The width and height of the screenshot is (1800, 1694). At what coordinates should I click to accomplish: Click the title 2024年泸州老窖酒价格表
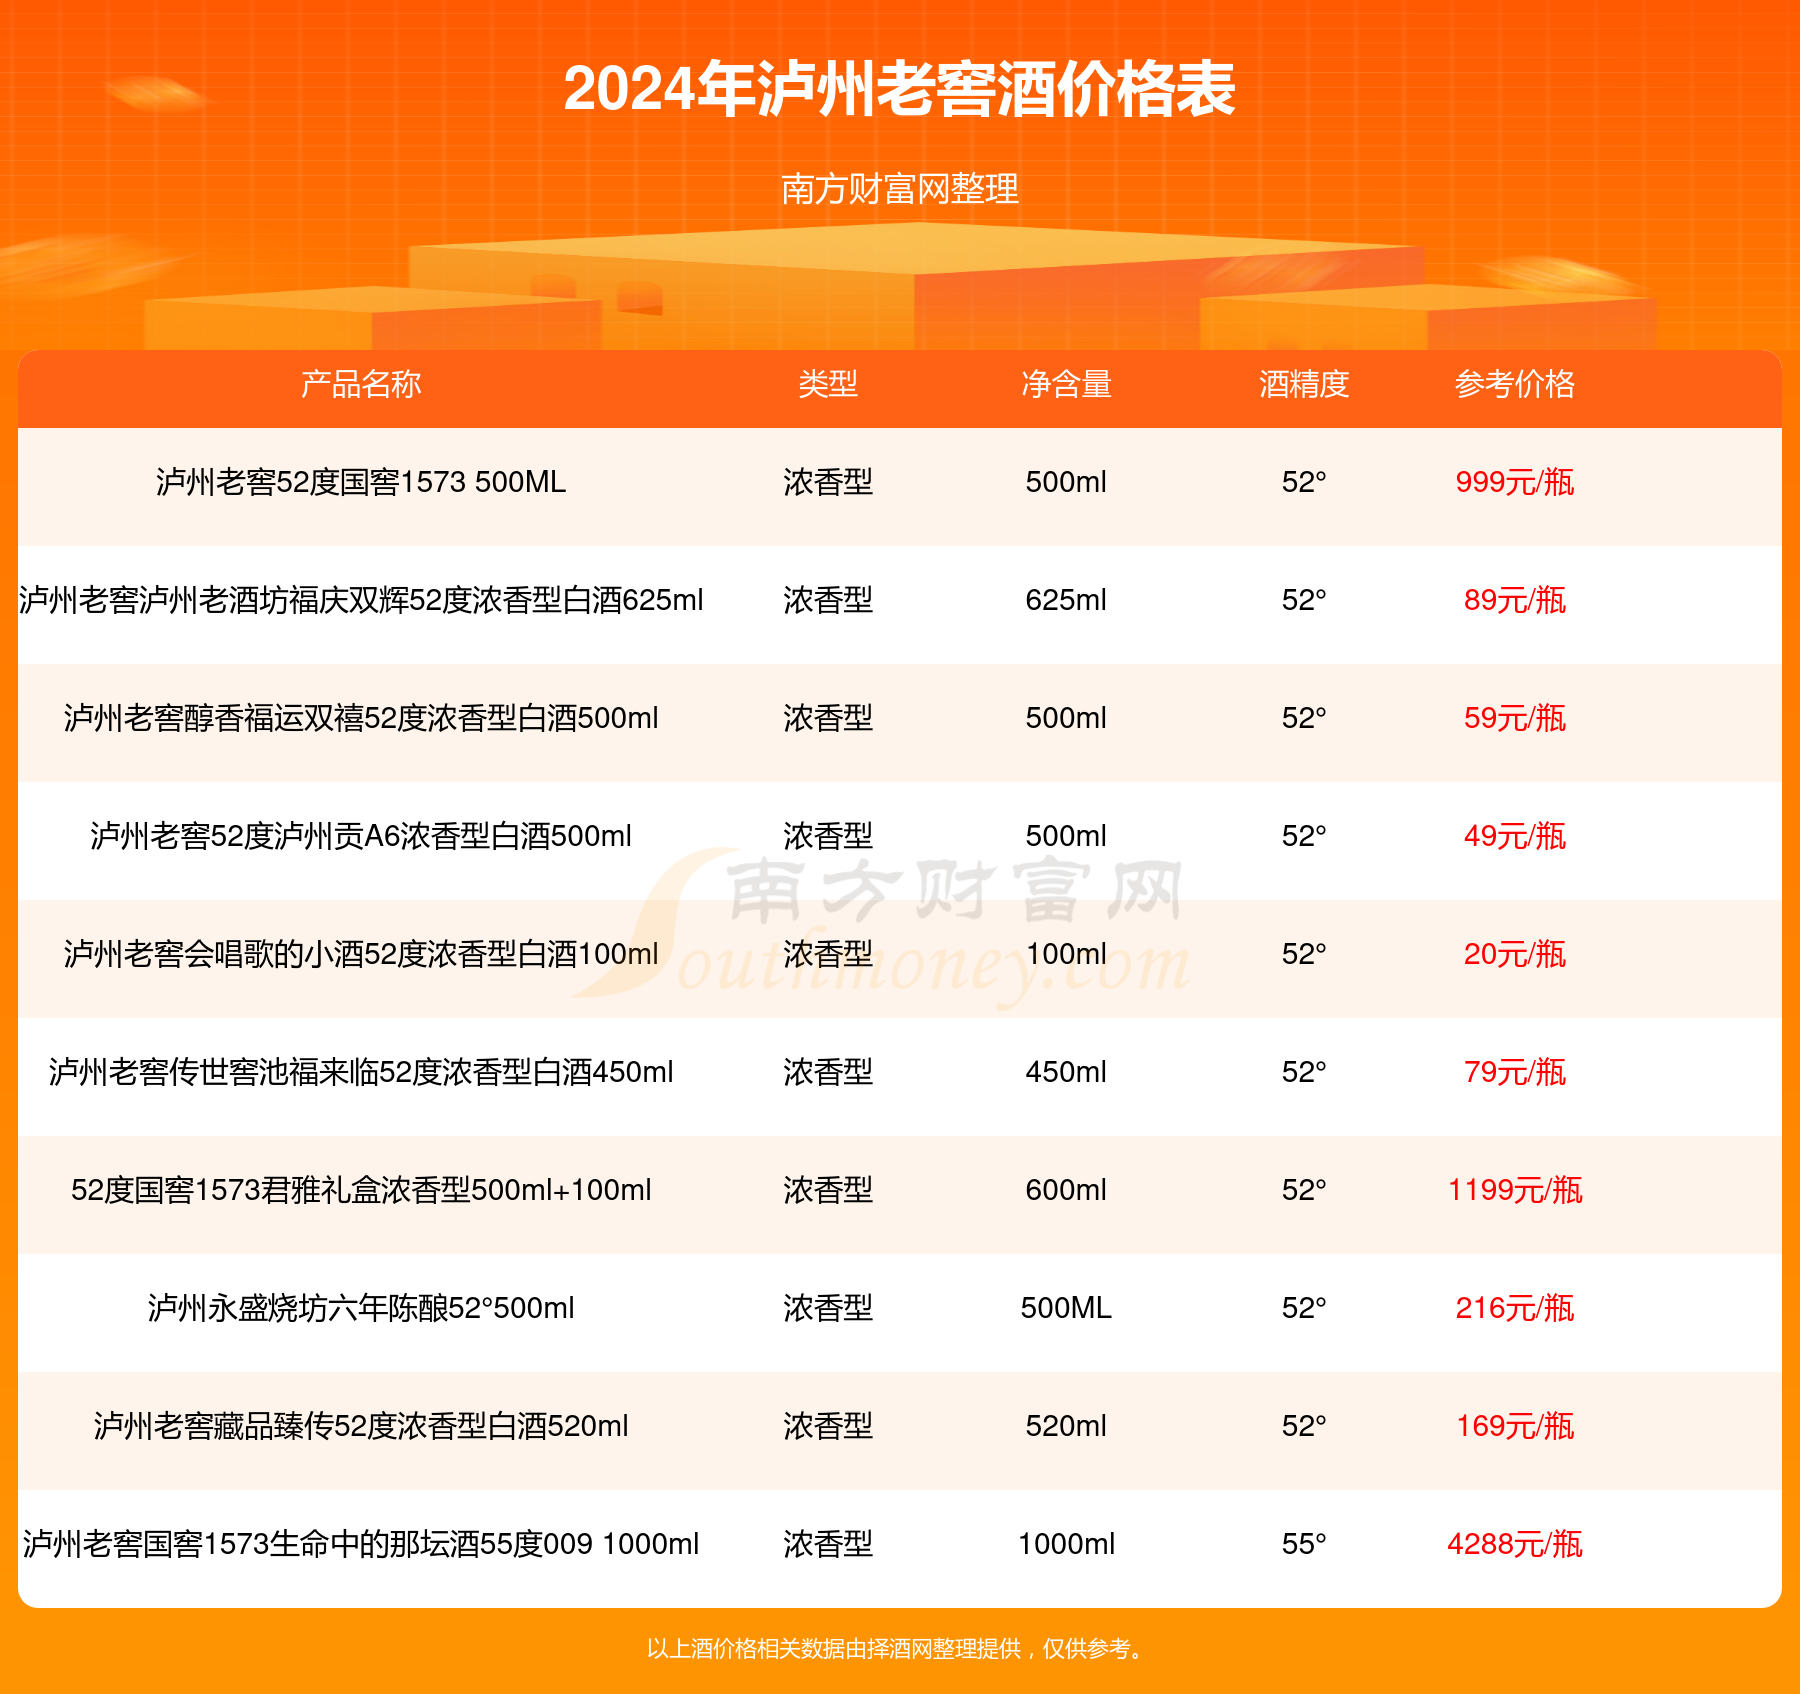(x=900, y=89)
